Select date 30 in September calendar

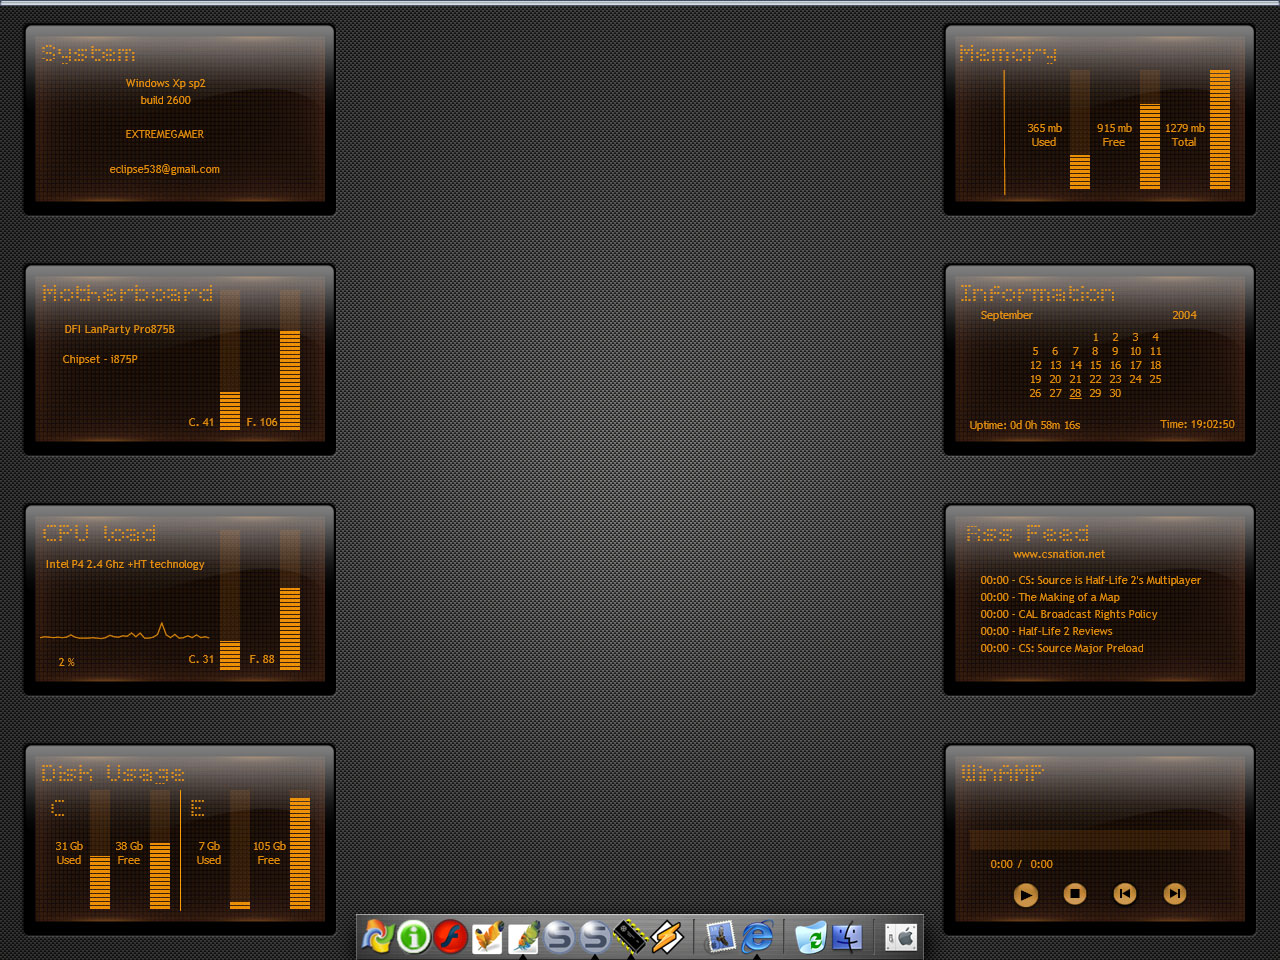1115,393
